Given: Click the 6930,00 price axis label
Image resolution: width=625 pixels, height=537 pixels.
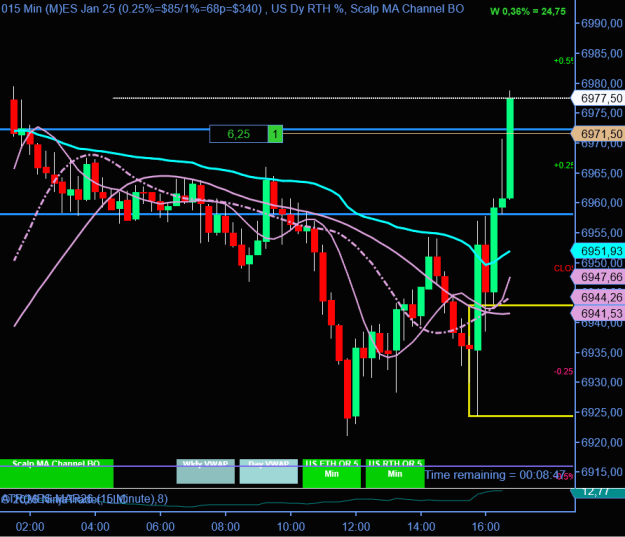Looking at the screenshot, I should [601, 382].
